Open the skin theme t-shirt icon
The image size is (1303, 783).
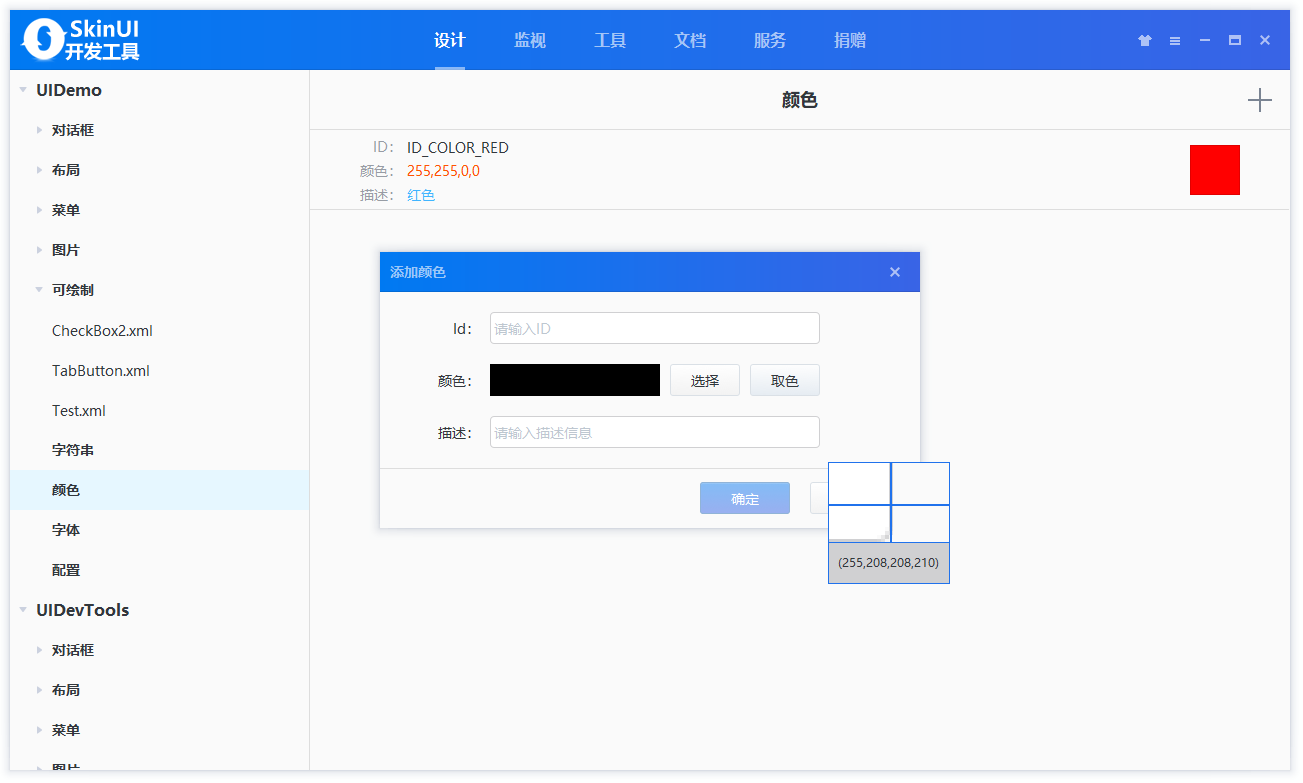click(1145, 41)
